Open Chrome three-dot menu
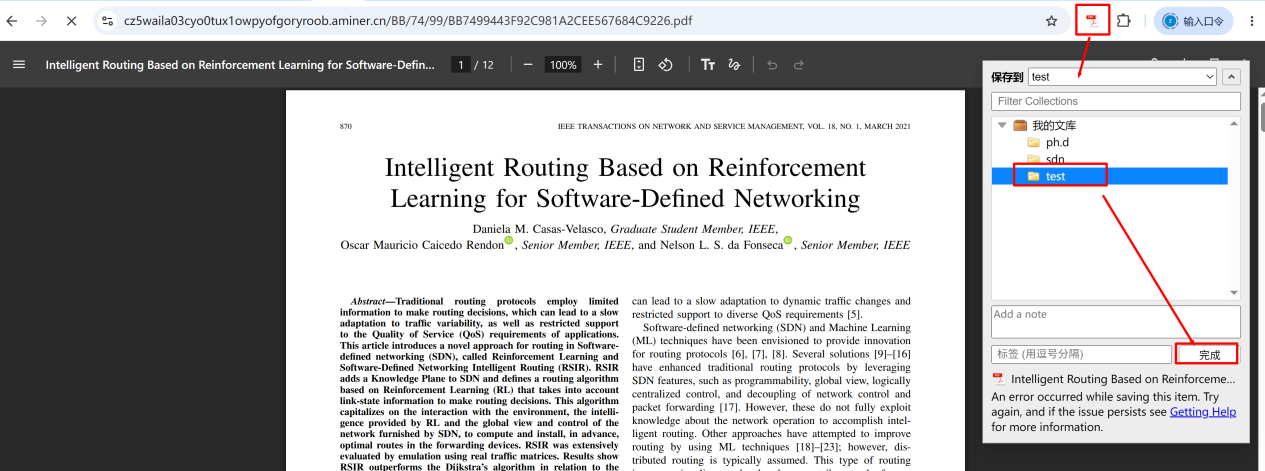This screenshot has height=471, width=1265. click(x=1251, y=21)
